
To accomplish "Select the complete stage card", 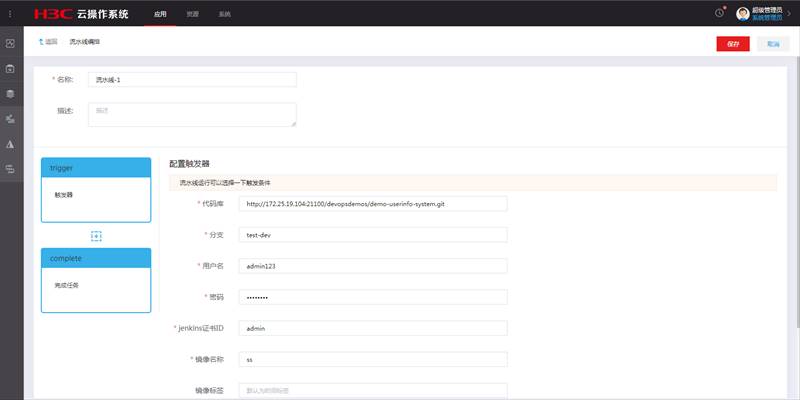I will (96, 278).
